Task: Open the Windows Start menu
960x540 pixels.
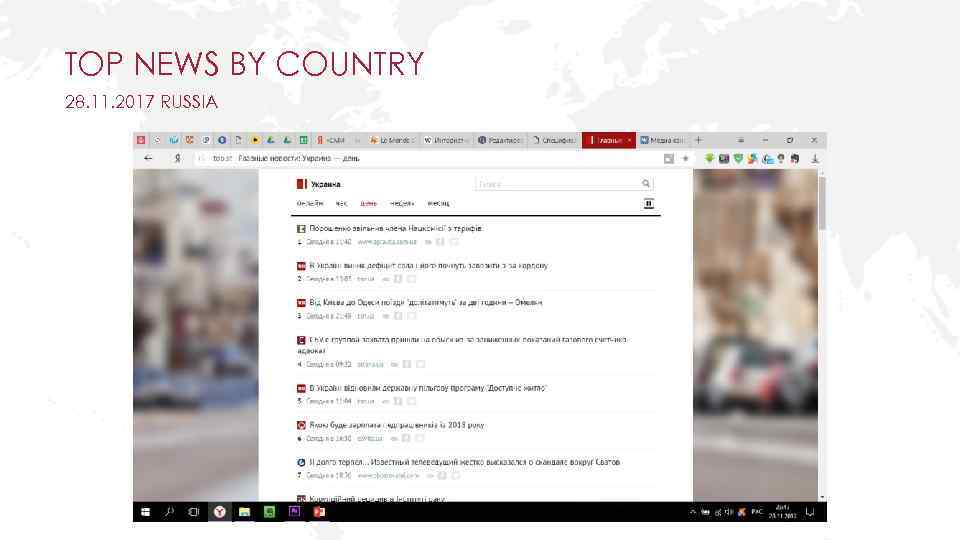Action: pyautogui.click(x=145, y=512)
